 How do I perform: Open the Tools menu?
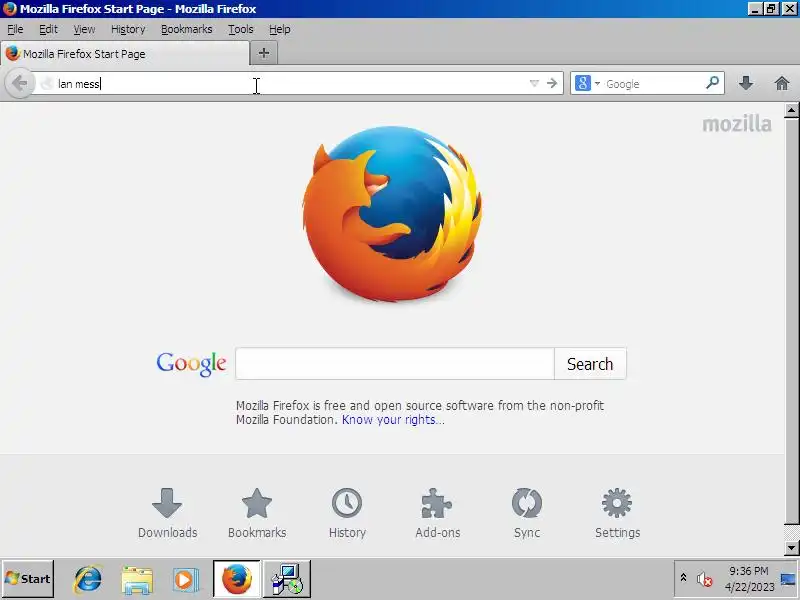coord(241,30)
